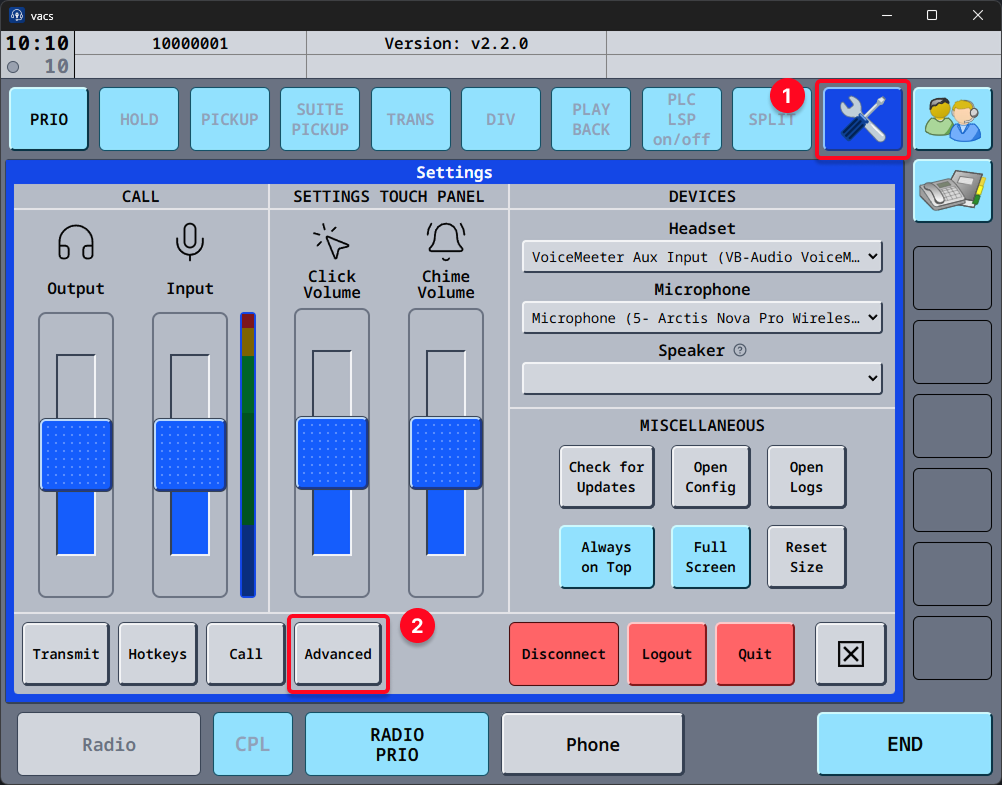The width and height of the screenshot is (1002, 785).
Task: Toggle the PRIO button
Action: pos(49,119)
